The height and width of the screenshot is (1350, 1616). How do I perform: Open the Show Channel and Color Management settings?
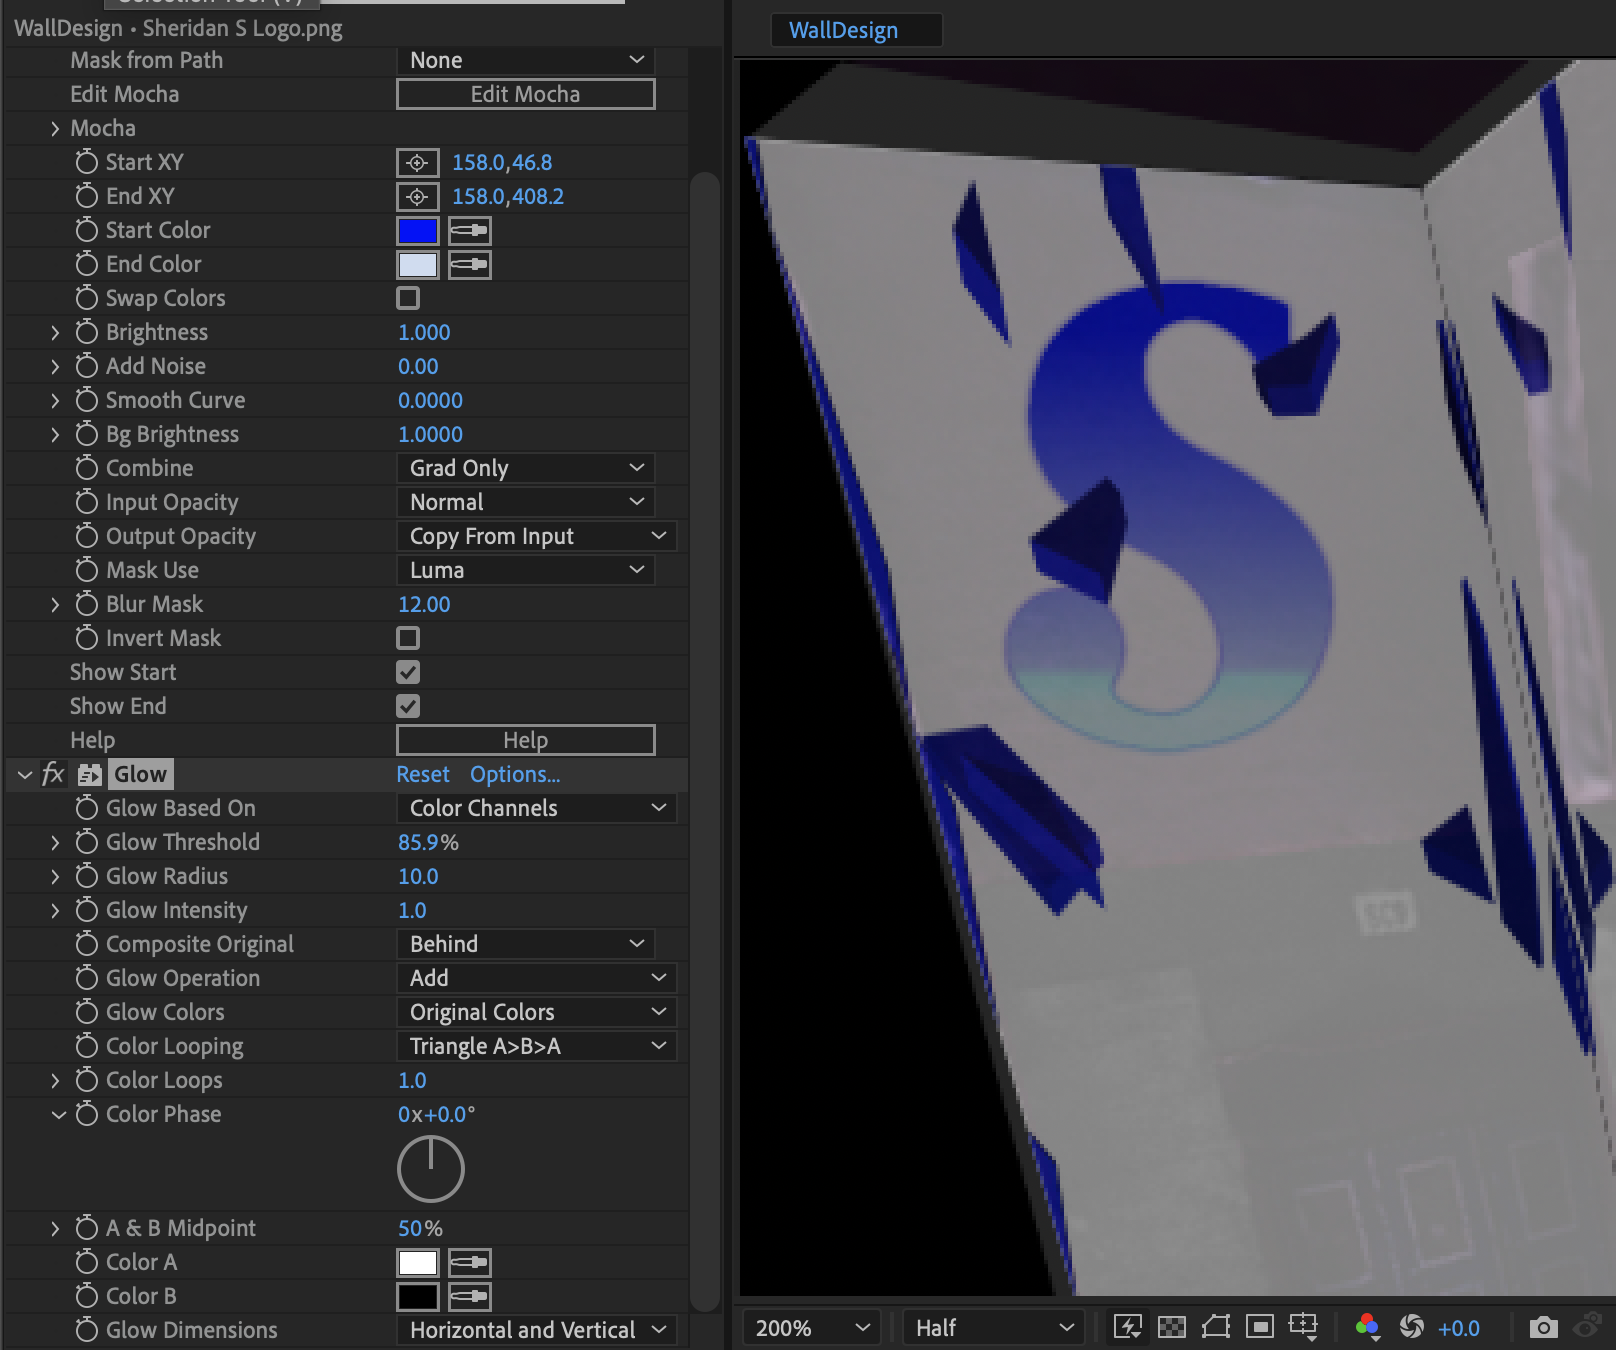pyautogui.click(x=1367, y=1327)
